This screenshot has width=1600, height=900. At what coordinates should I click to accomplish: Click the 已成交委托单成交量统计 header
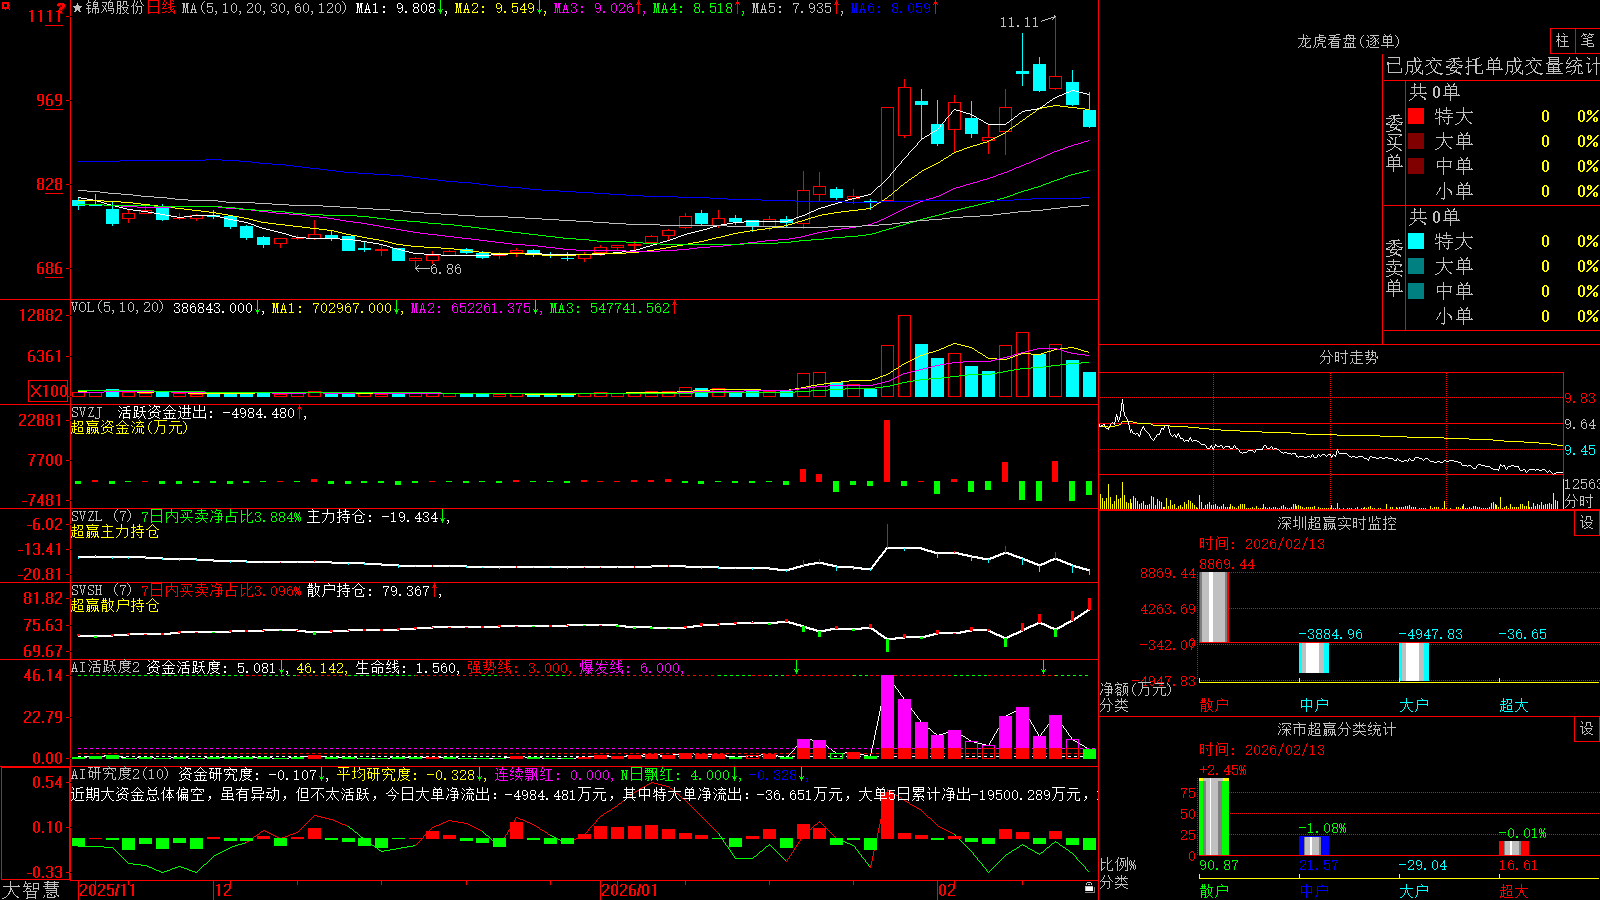(1492, 67)
